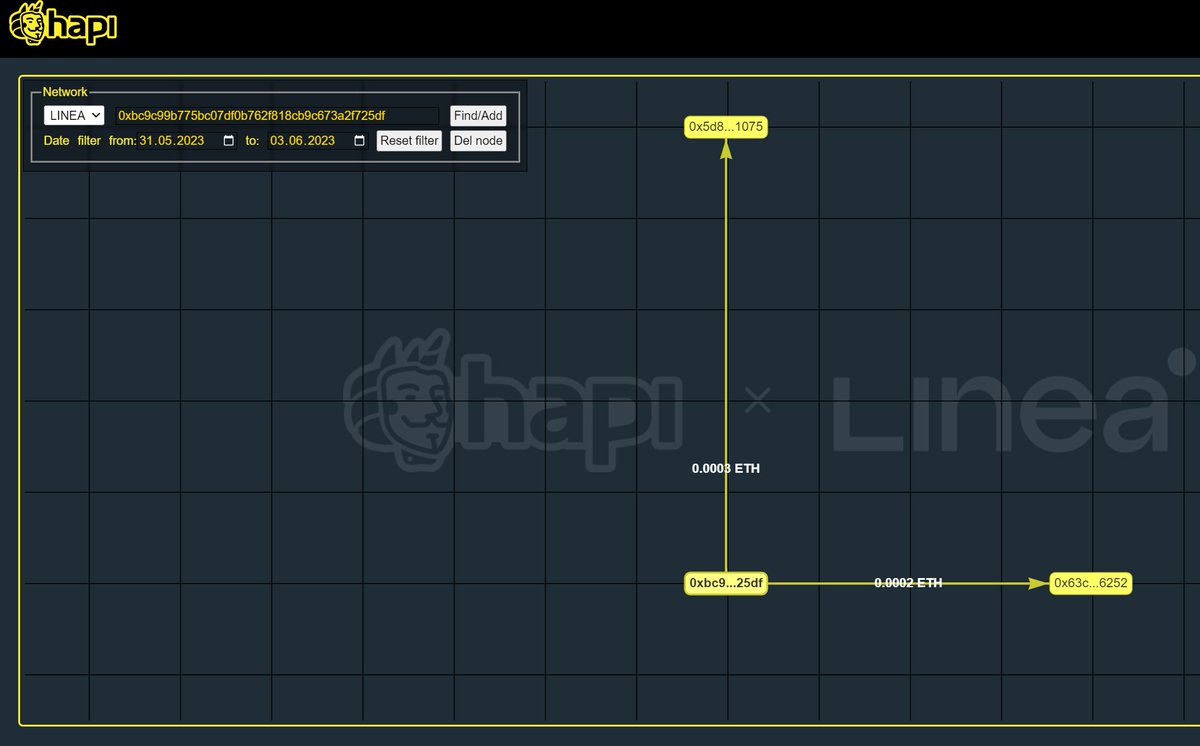Image resolution: width=1200 pixels, height=746 pixels.
Task: Focus the wallet address input field
Action: [x=277, y=116]
